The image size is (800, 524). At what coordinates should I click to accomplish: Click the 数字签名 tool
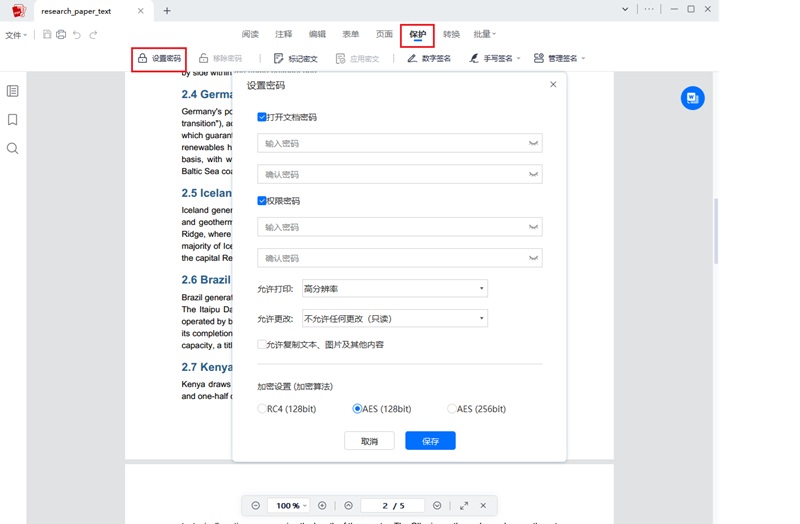(x=429, y=58)
